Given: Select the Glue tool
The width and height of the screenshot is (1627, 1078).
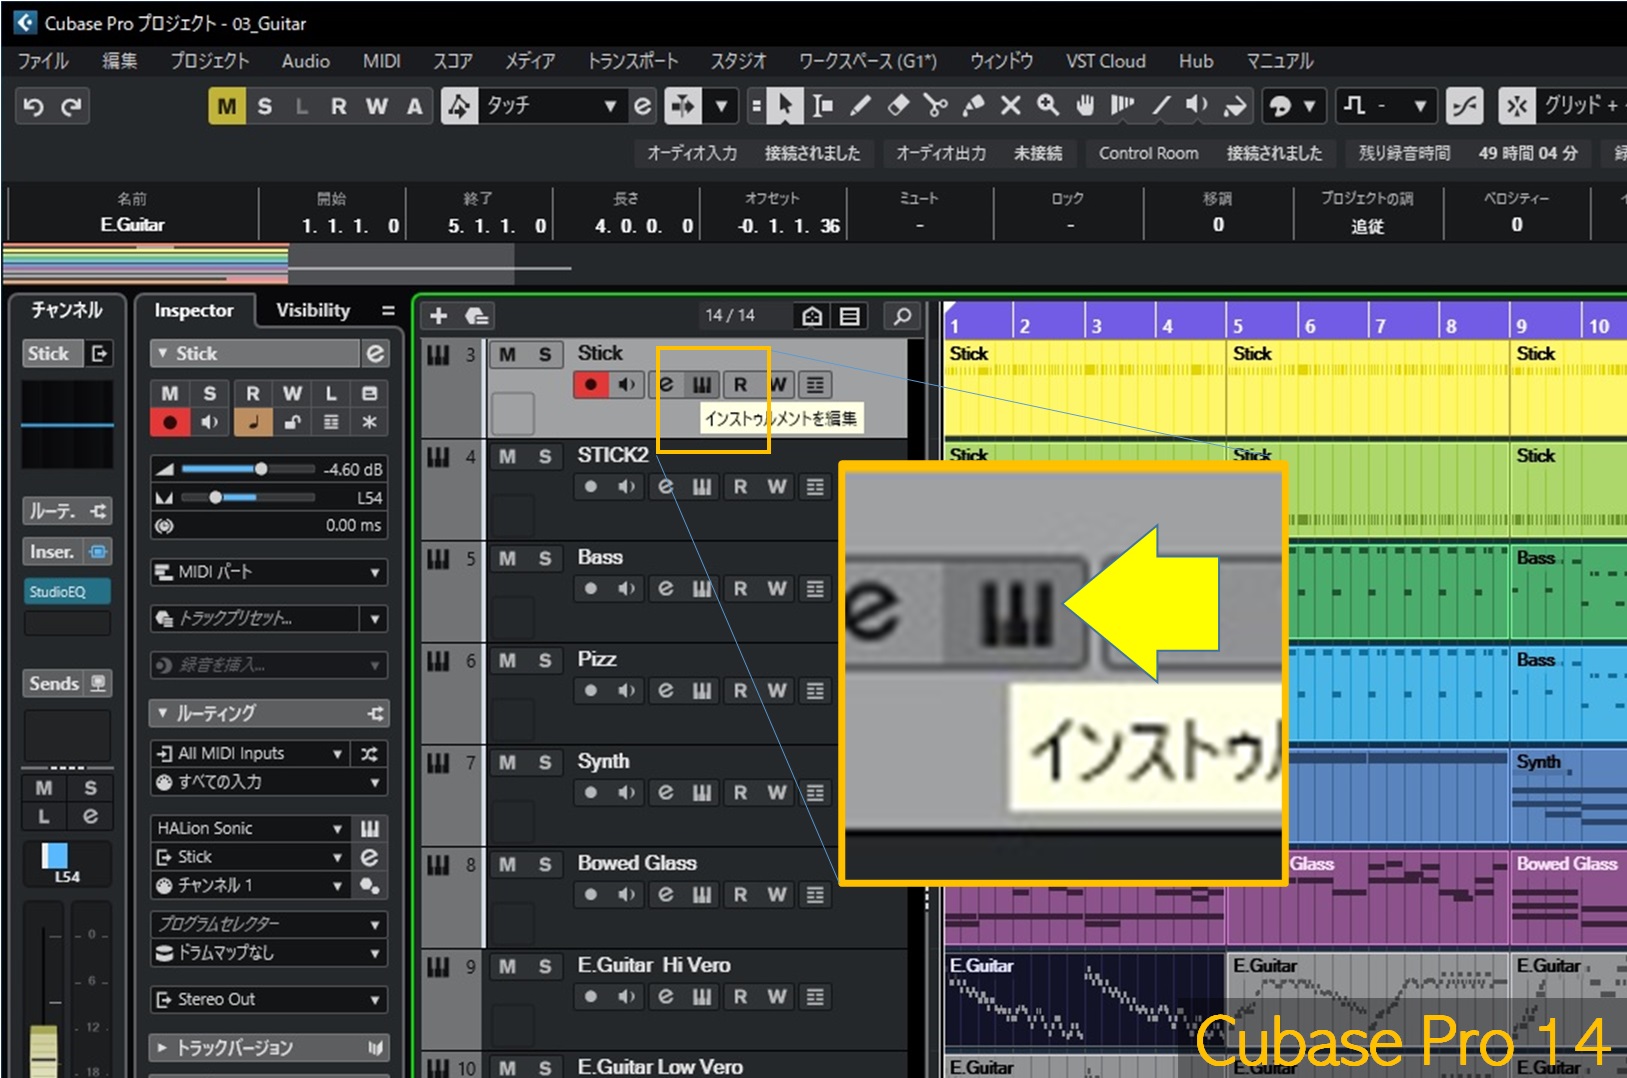Looking at the screenshot, I should (973, 106).
